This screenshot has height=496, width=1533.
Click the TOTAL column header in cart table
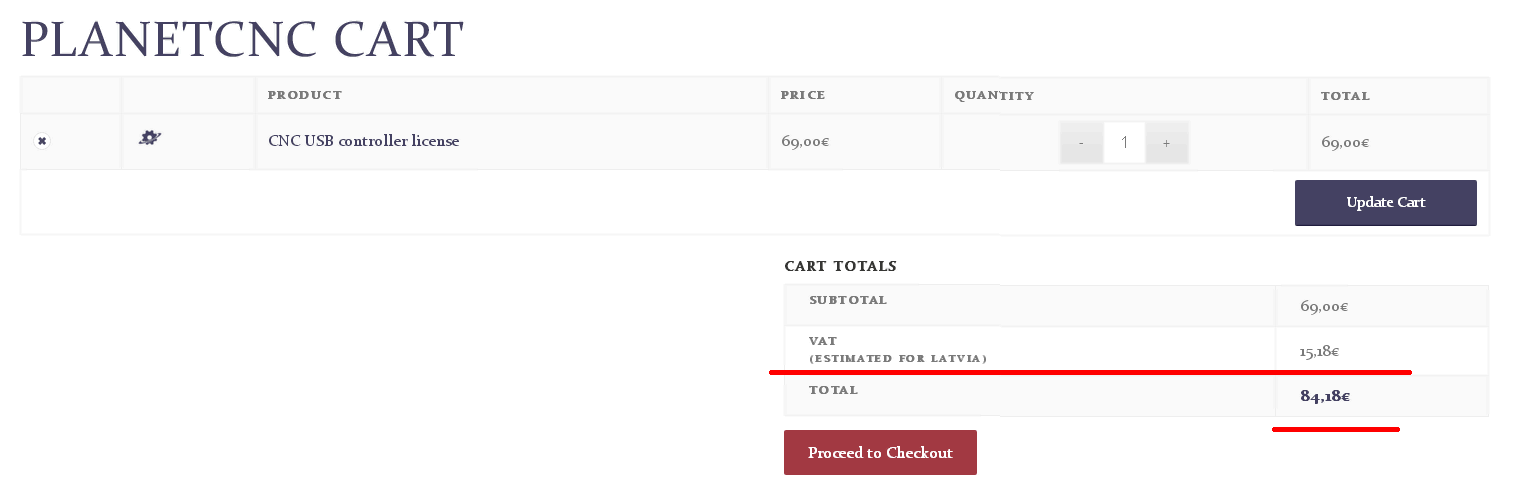click(x=1345, y=96)
